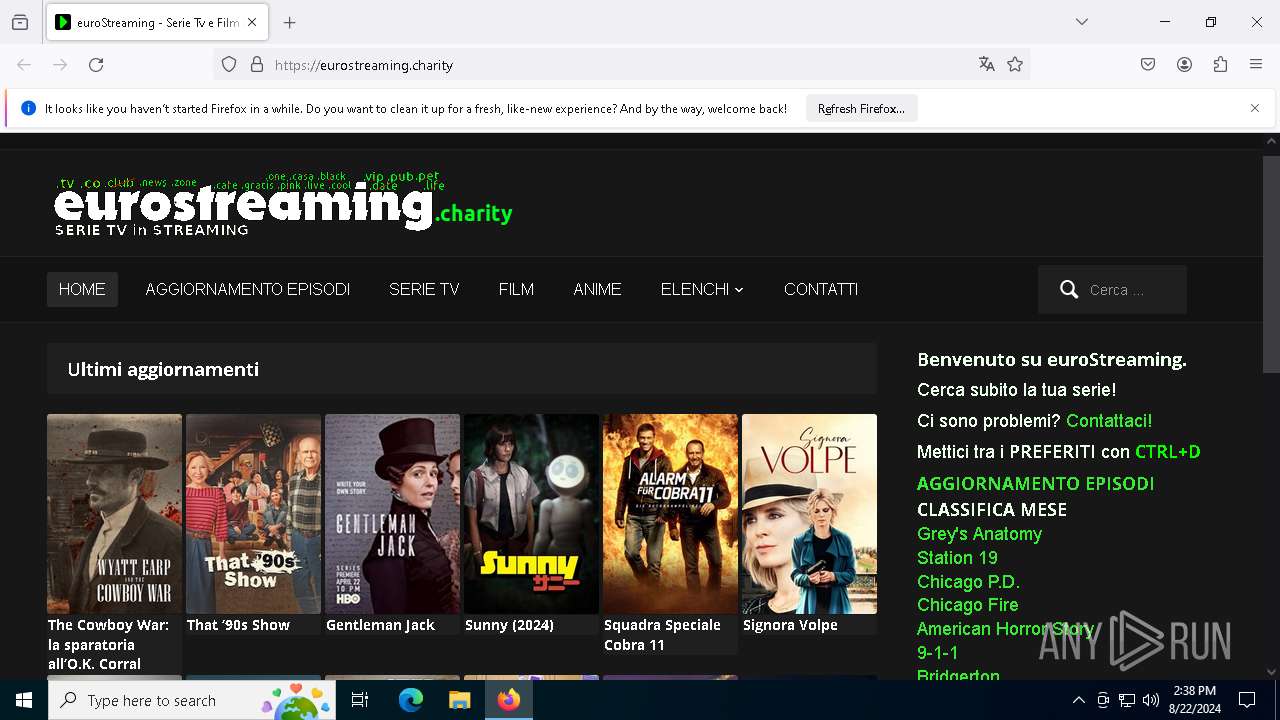The width and height of the screenshot is (1280, 720).
Task: Open That '90s Show poster
Action: pos(253,514)
